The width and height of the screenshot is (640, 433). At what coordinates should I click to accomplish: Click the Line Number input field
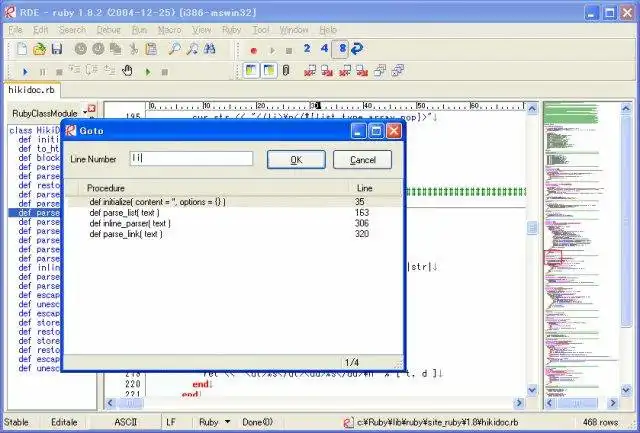point(191,158)
